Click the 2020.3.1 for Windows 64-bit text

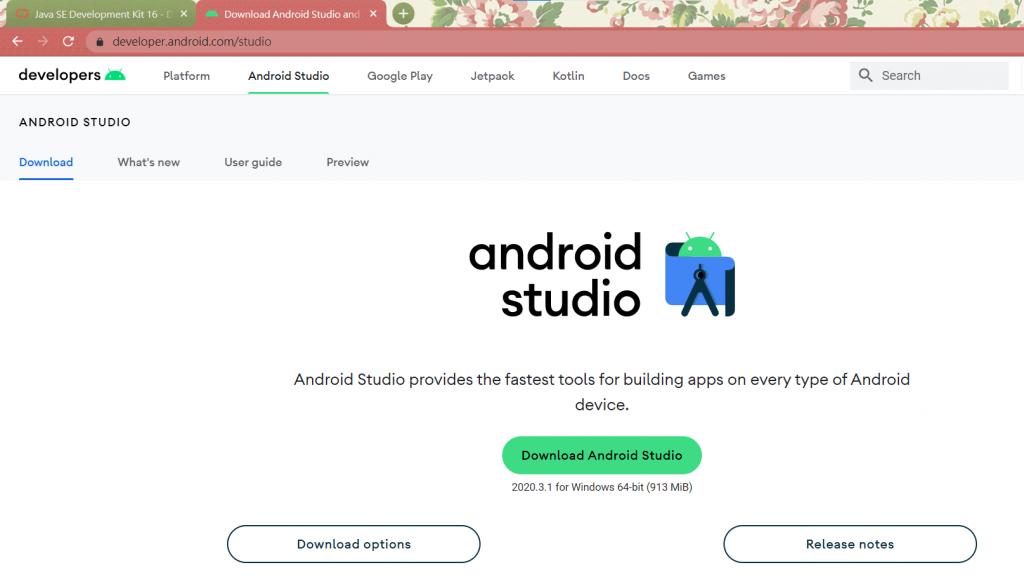pos(601,487)
